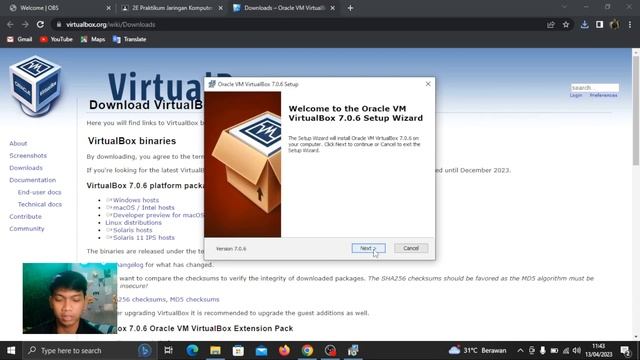Close the Downloads VirtualBox tab
The image size is (640, 360).
tap(333, 8)
